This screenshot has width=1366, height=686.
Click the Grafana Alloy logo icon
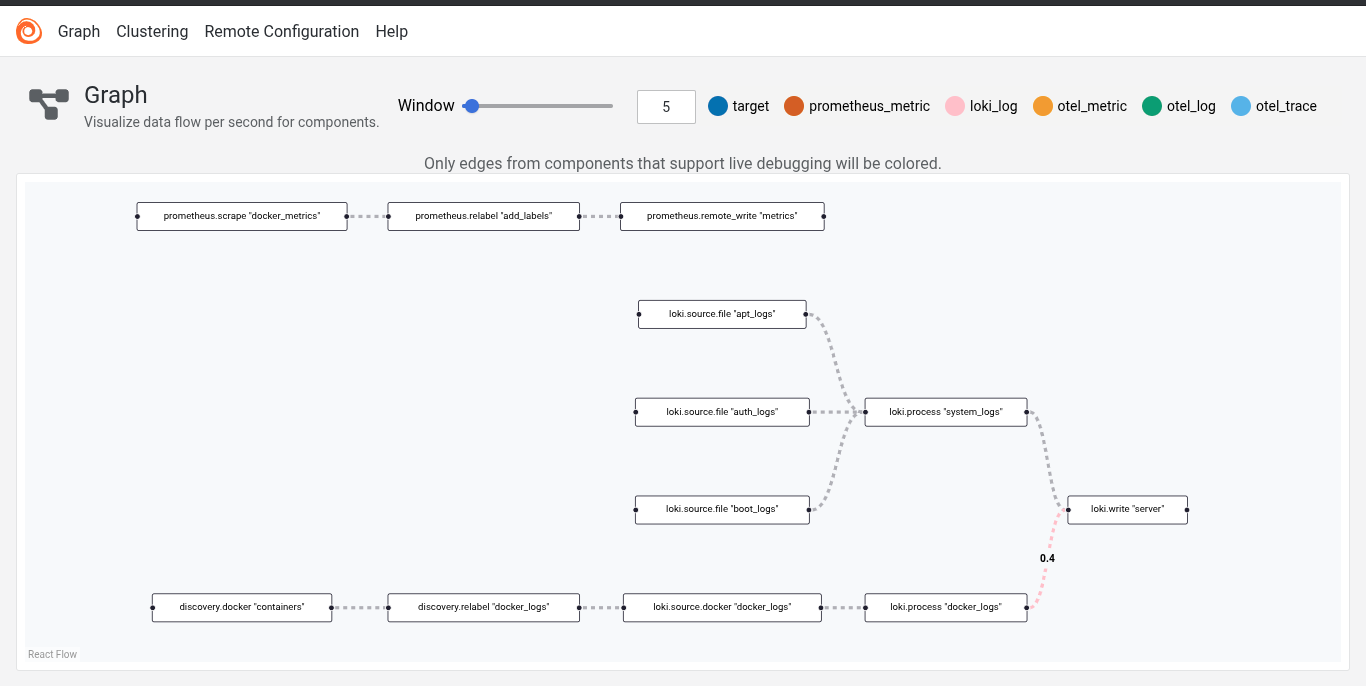pyautogui.click(x=28, y=30)
